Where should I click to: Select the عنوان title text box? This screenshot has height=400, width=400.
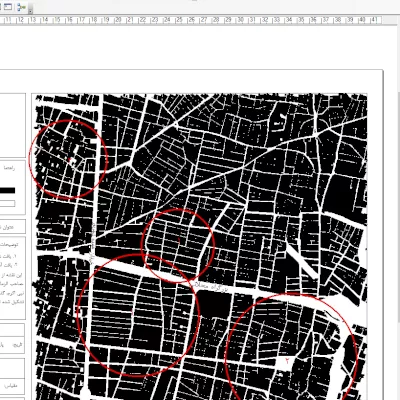[x=12, y=227]
